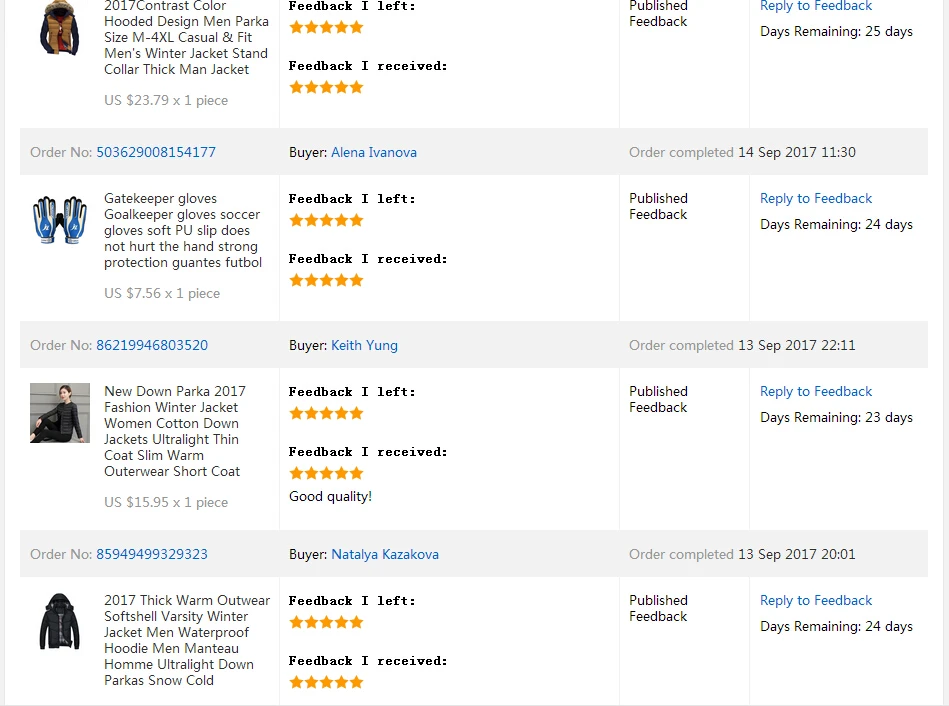Click the feedback-received stars for the gloves order
This screenshot has height=706, width=949.
[x=326, y=280]
